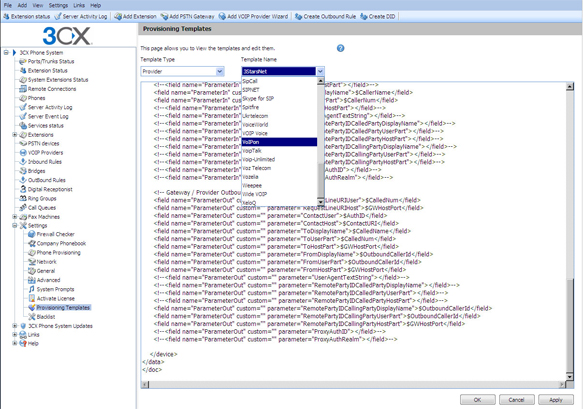Choose Skype for SIP template
Screen dimensions: 583x409
pyautogui.click(x=279, y=99)
